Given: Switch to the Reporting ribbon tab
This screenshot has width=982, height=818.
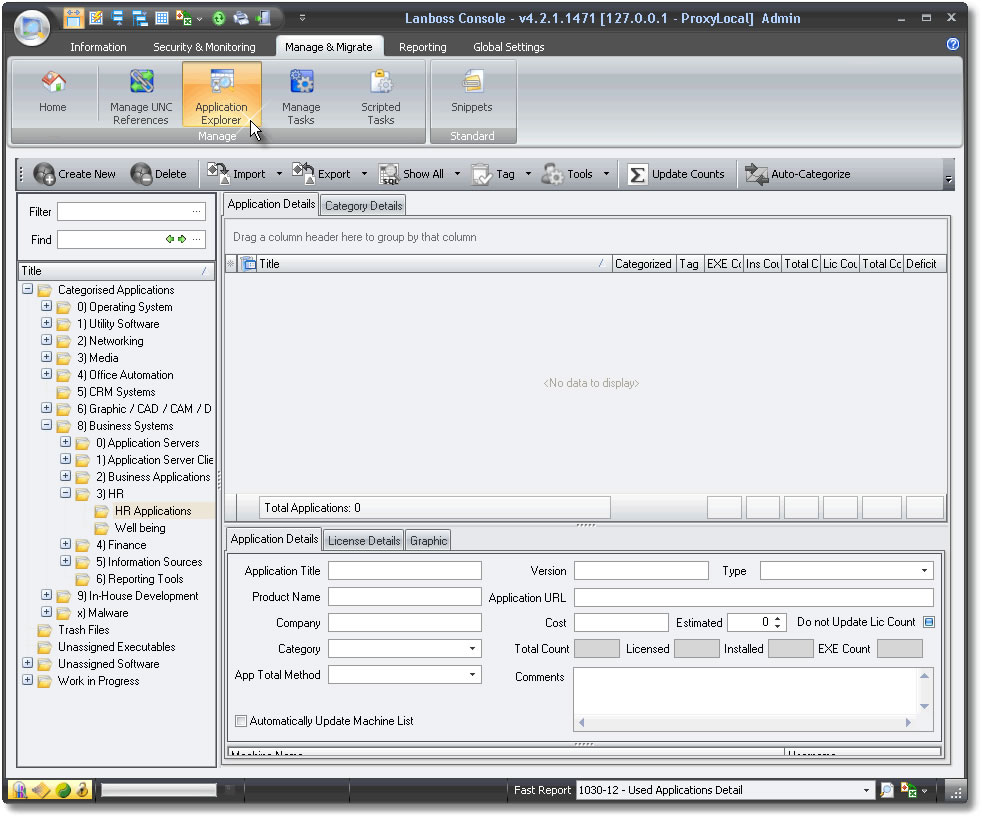Looking at the screenshot, I should tap(422, 47).
